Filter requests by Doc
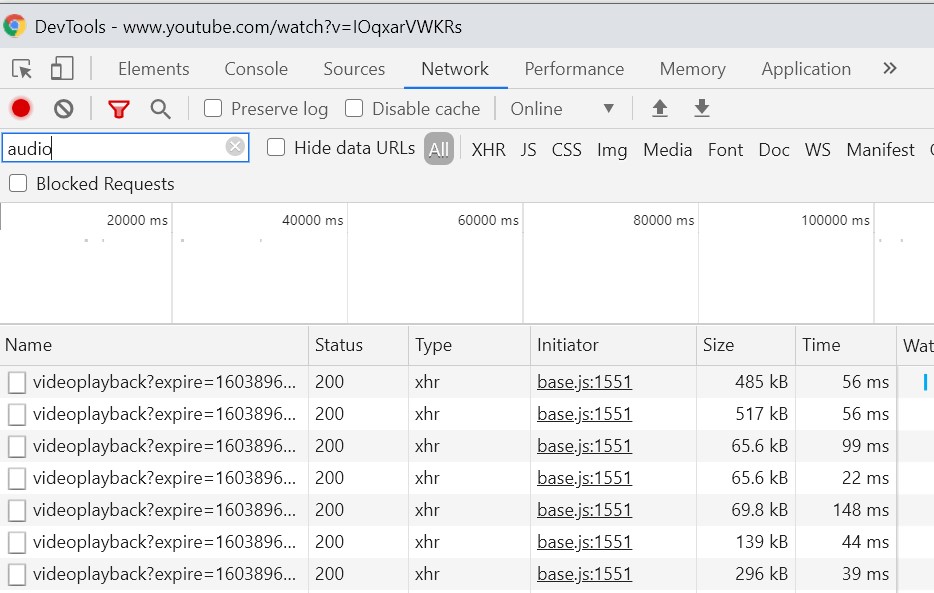Screen dimensions: 934x593 tap(774, 149)
